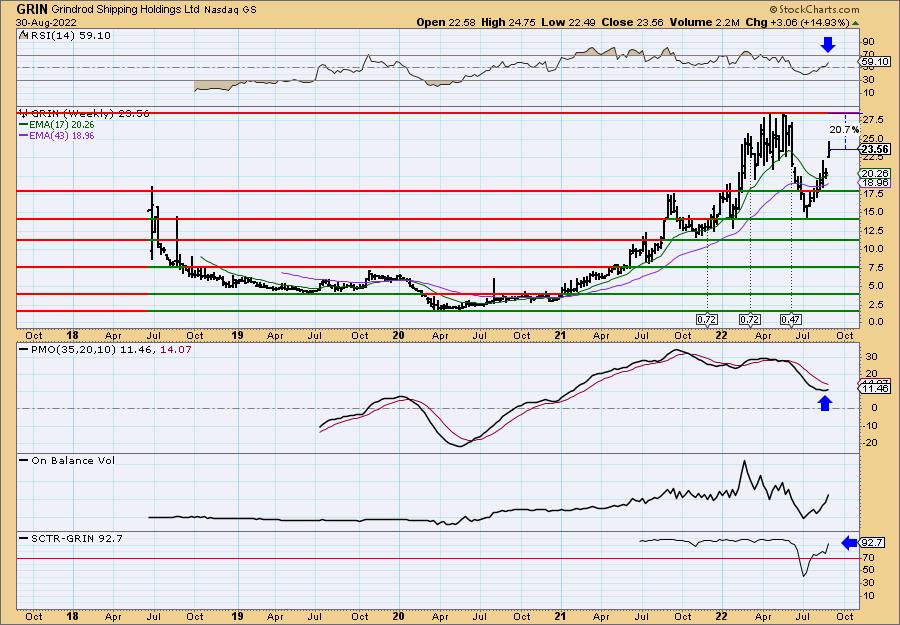This screenshot has width=900, height=625.
Task: Click the 27.5 price axis label
Action: coord(872,120)
